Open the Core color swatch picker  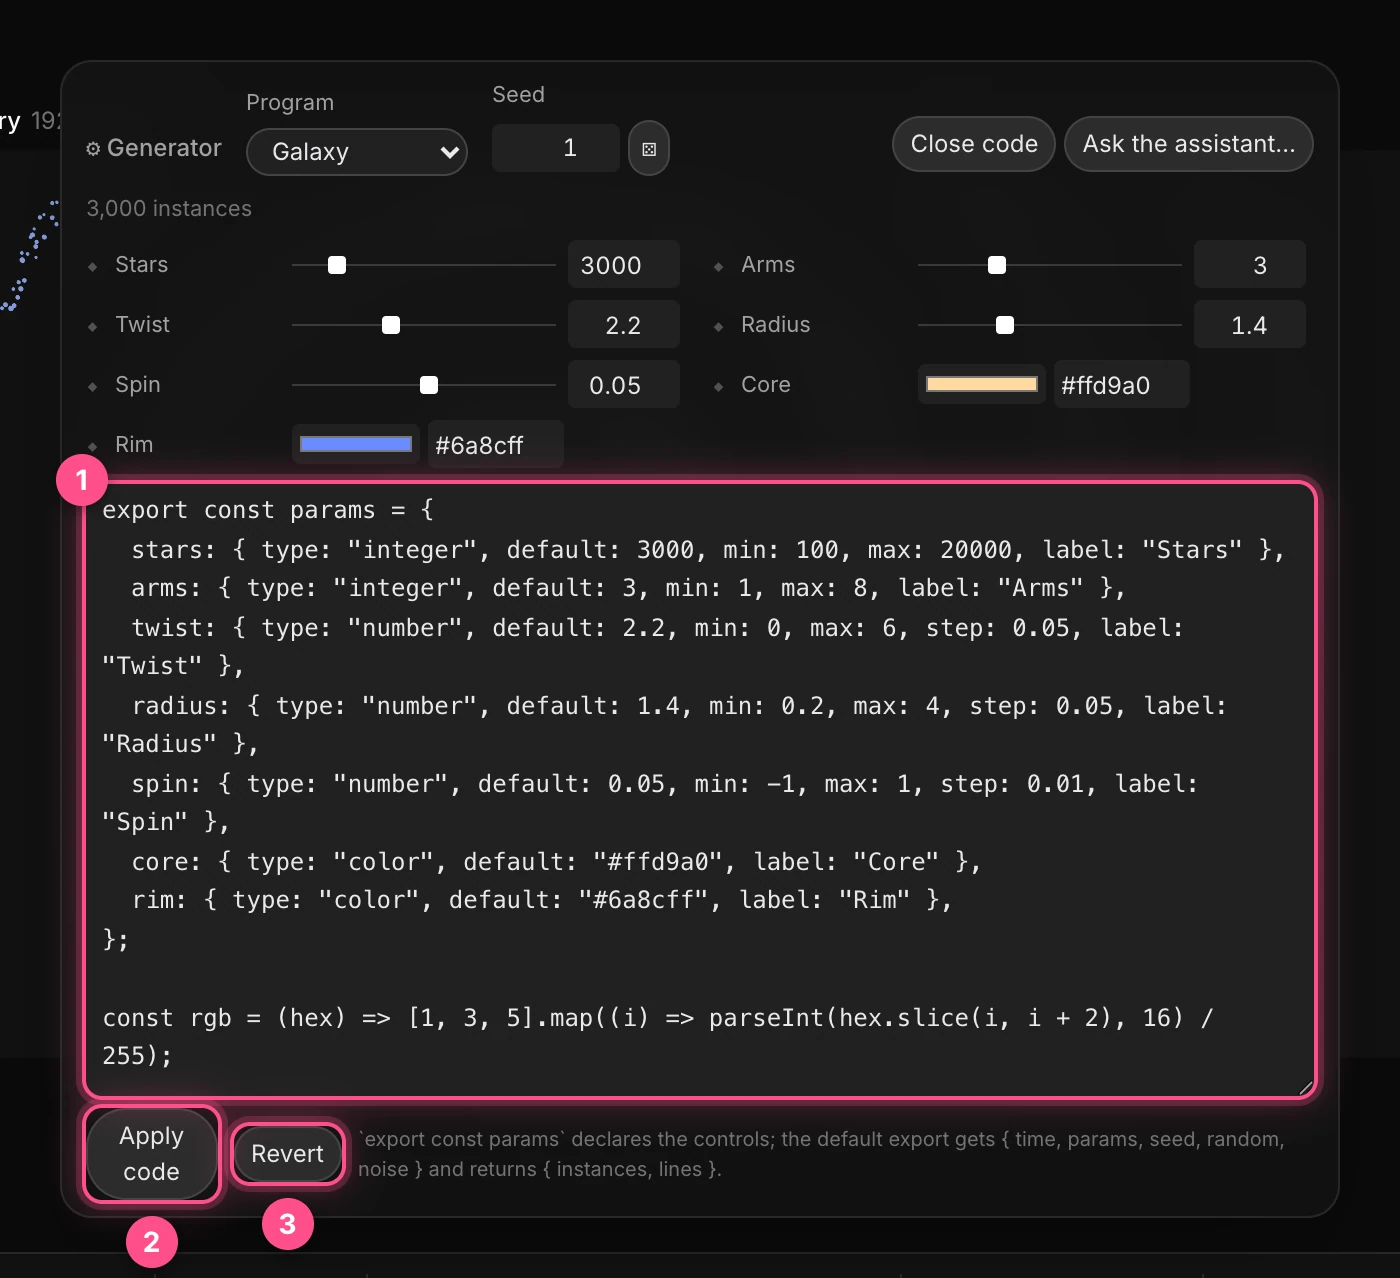pos(982,384)
